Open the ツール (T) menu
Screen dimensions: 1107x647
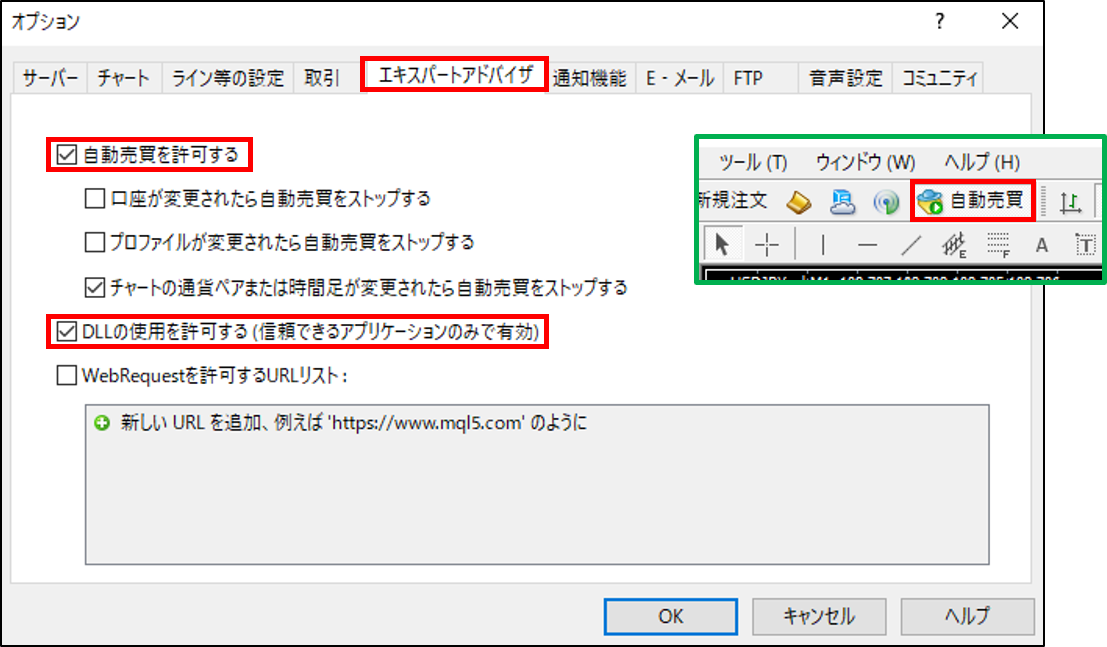coord(753,162)
